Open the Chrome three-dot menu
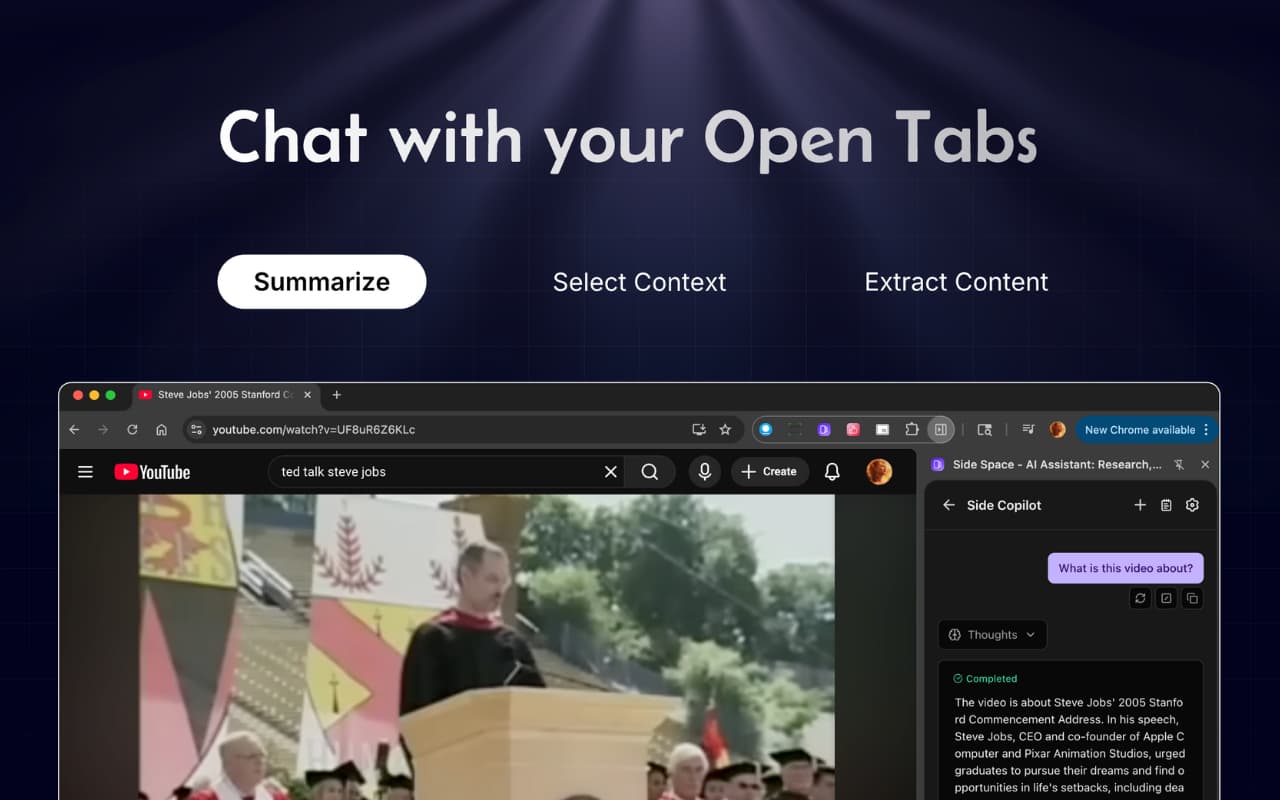 click(x=1206, y=430)
